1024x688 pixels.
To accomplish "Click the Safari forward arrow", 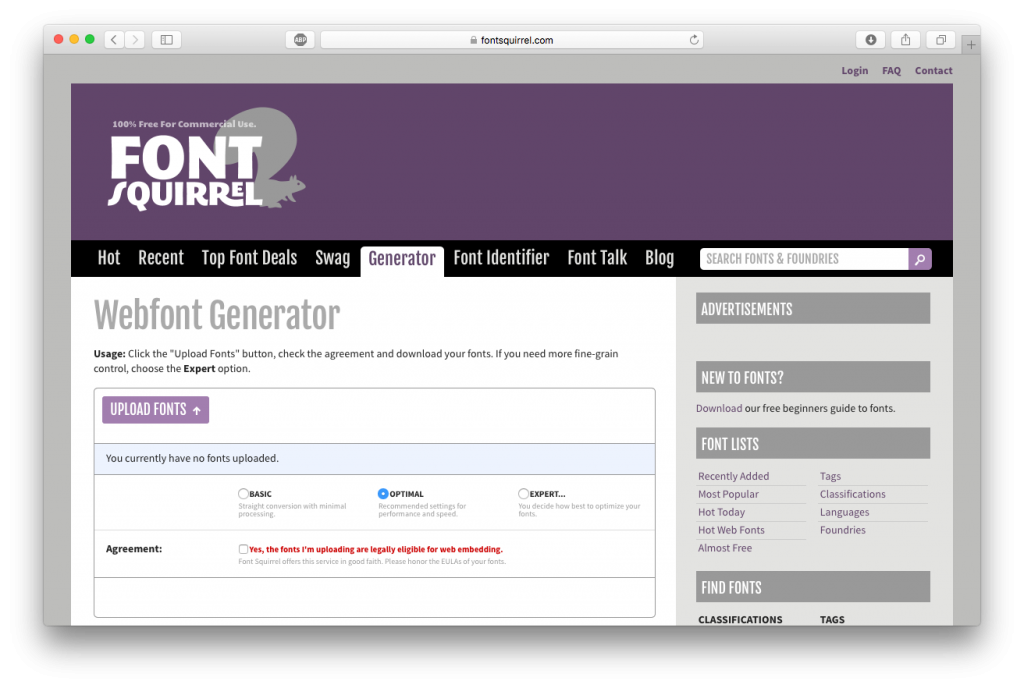I will pyautogui.click(x=135, y=40).
